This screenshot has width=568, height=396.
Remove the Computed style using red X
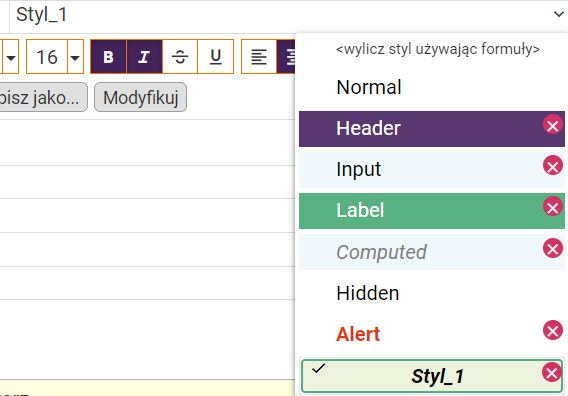click(552, 248)
